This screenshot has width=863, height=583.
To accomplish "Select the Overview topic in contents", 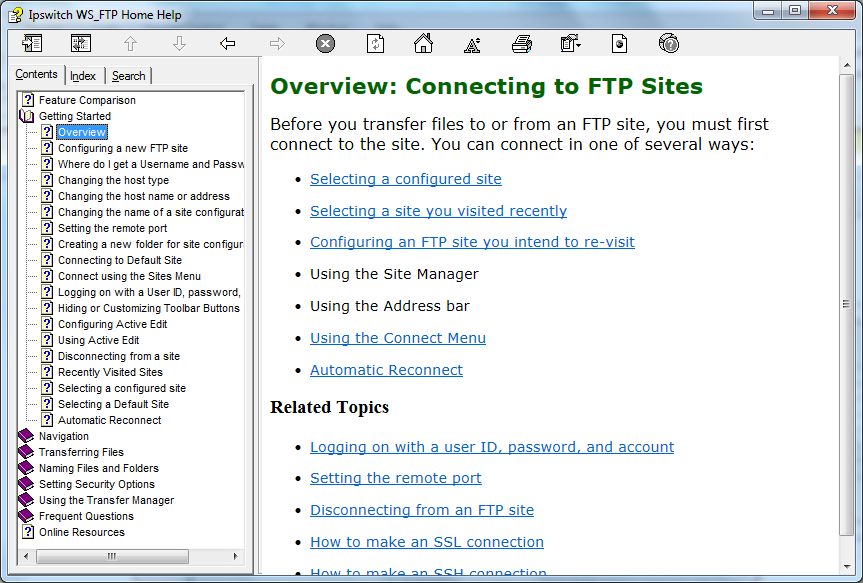I will tap(81, 132).
